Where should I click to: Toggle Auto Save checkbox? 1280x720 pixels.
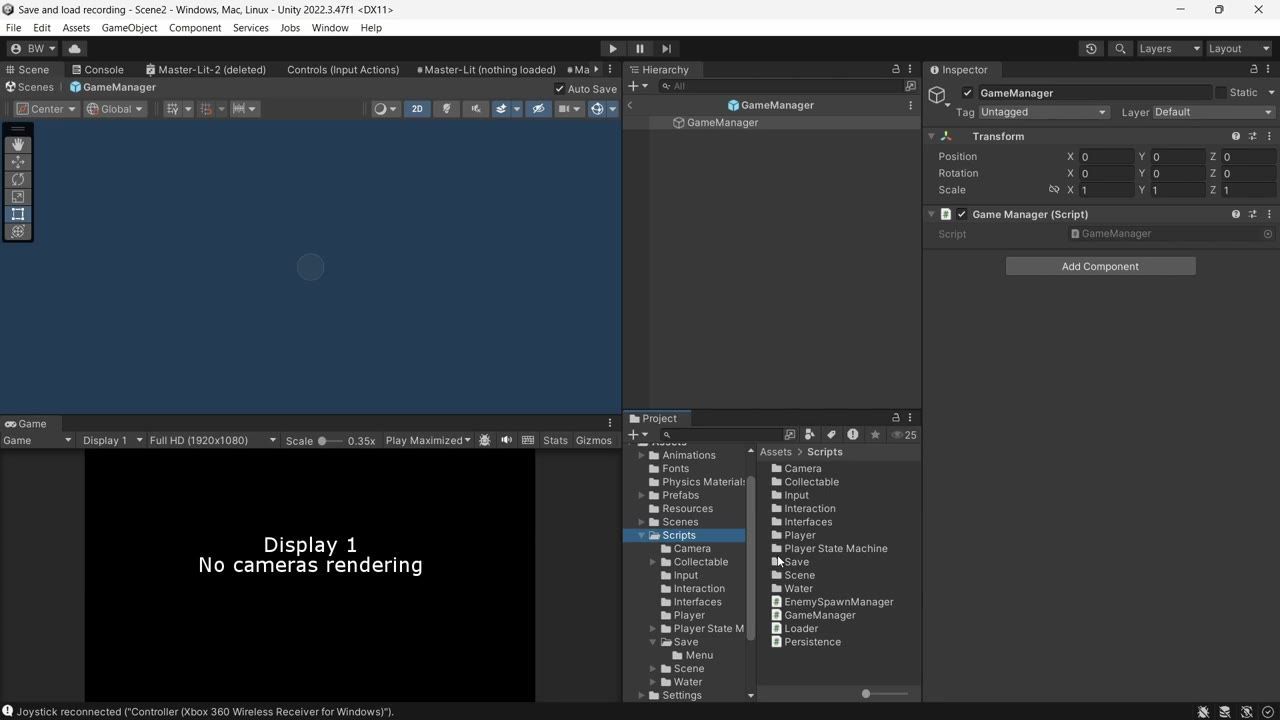pos(560,89)
